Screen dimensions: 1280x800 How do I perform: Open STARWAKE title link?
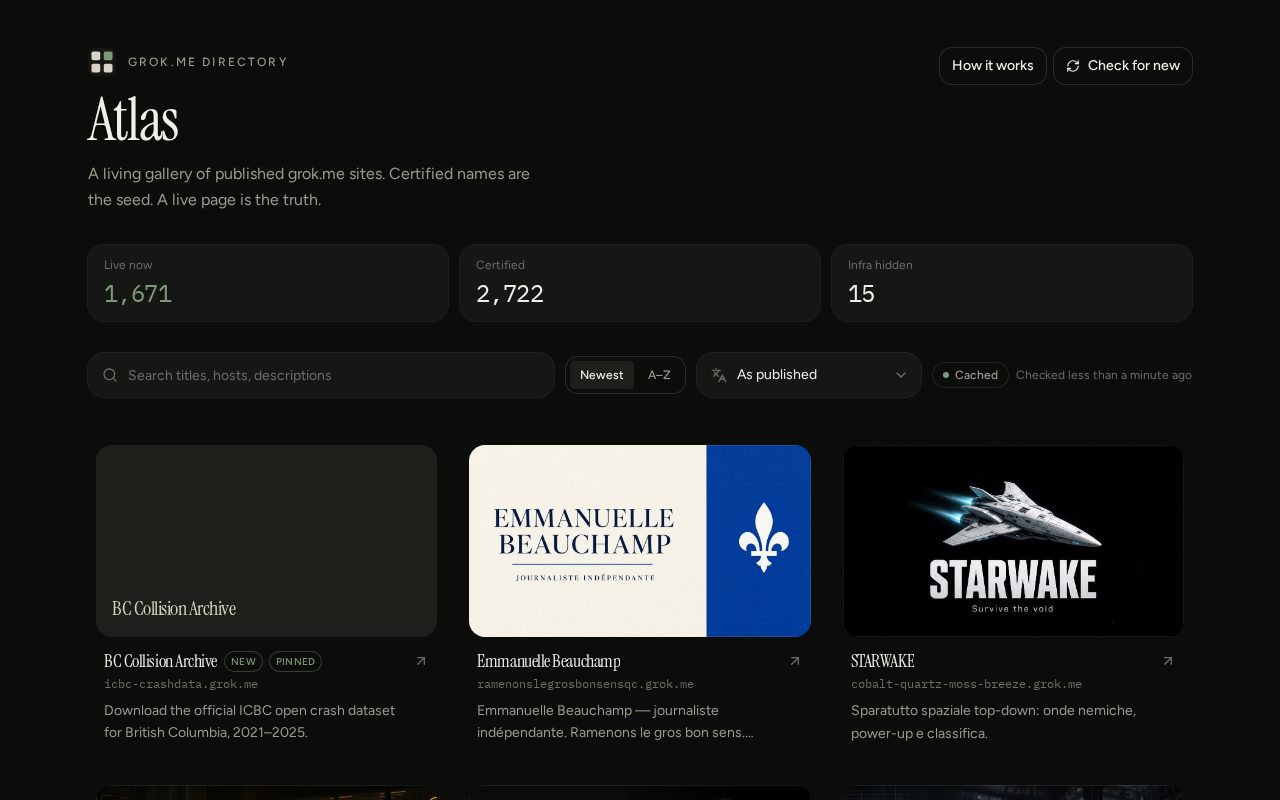click(882, 661)
